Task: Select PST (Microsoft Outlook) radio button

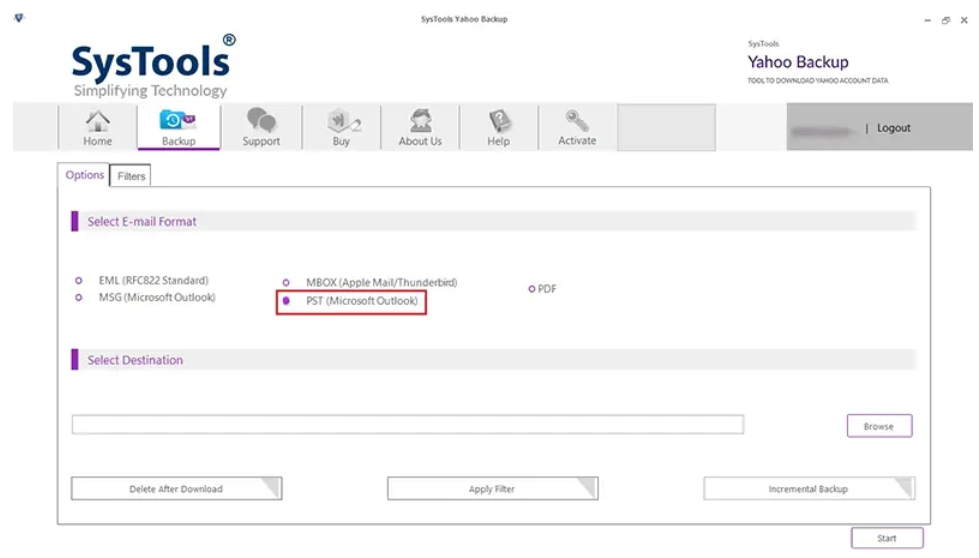Action: (x=286, y=301)
